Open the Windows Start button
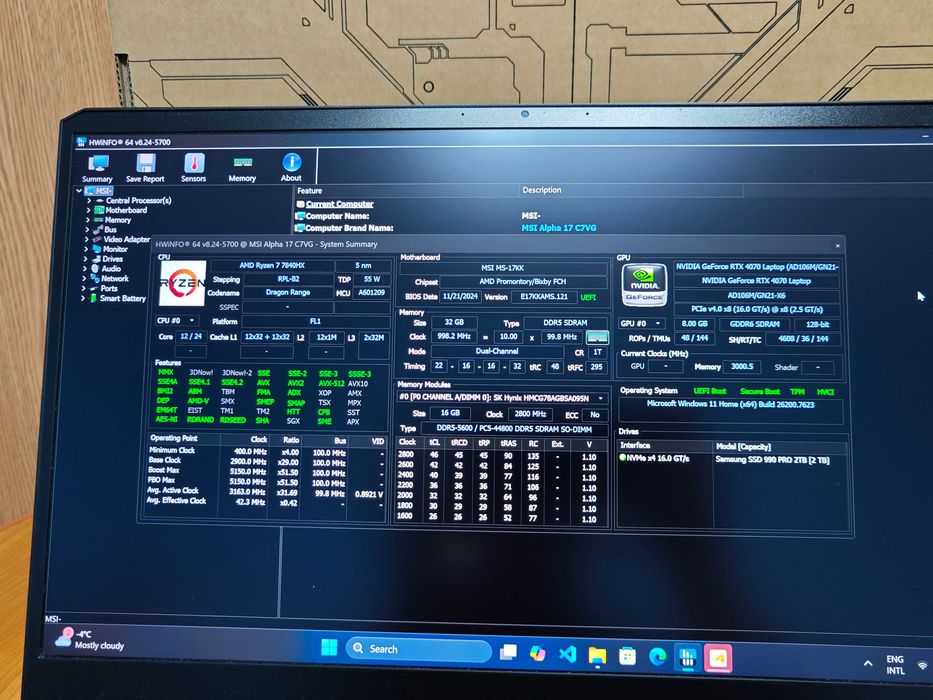Screen dimensions: 933x700 pos(329,648)
